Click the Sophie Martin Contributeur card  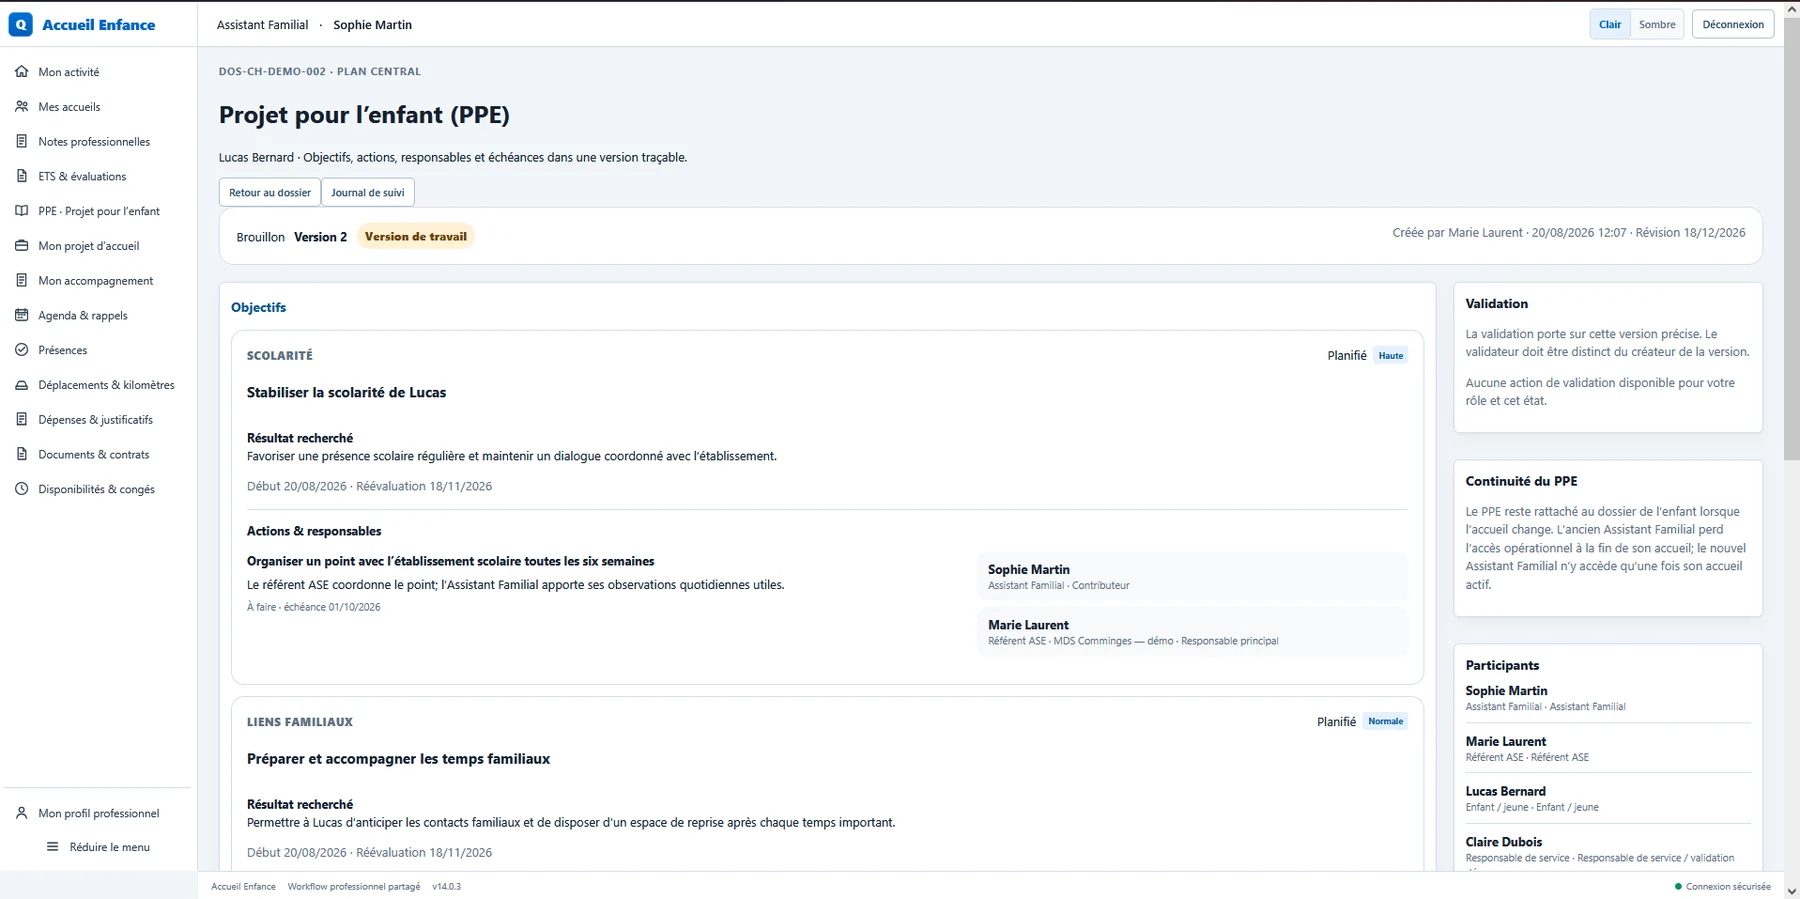pyautogui.click(x=1192, y=577)
